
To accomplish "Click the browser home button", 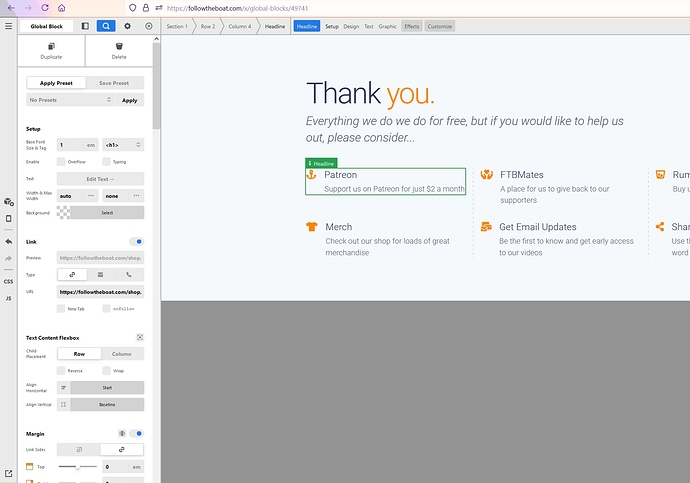I will 62,8.
